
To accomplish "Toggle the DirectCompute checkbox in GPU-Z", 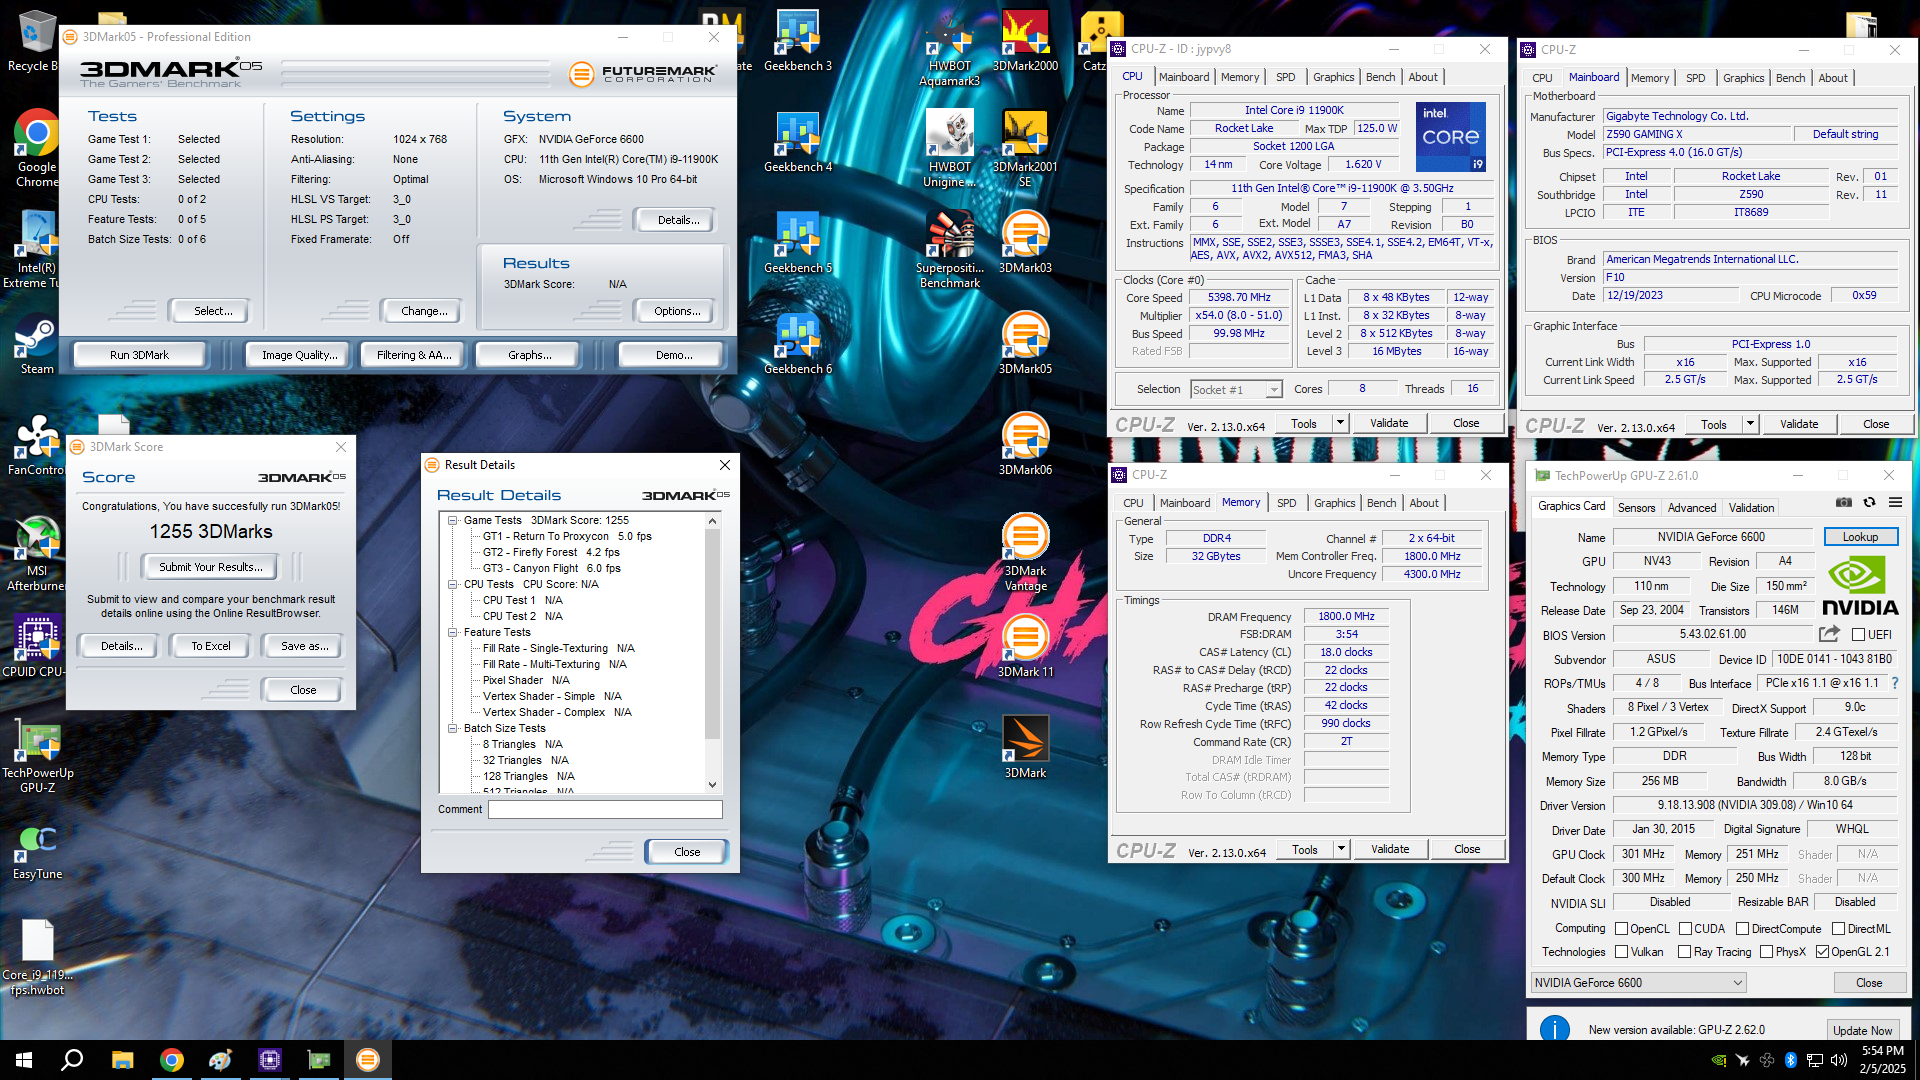I will click(x=1743, y=929).
